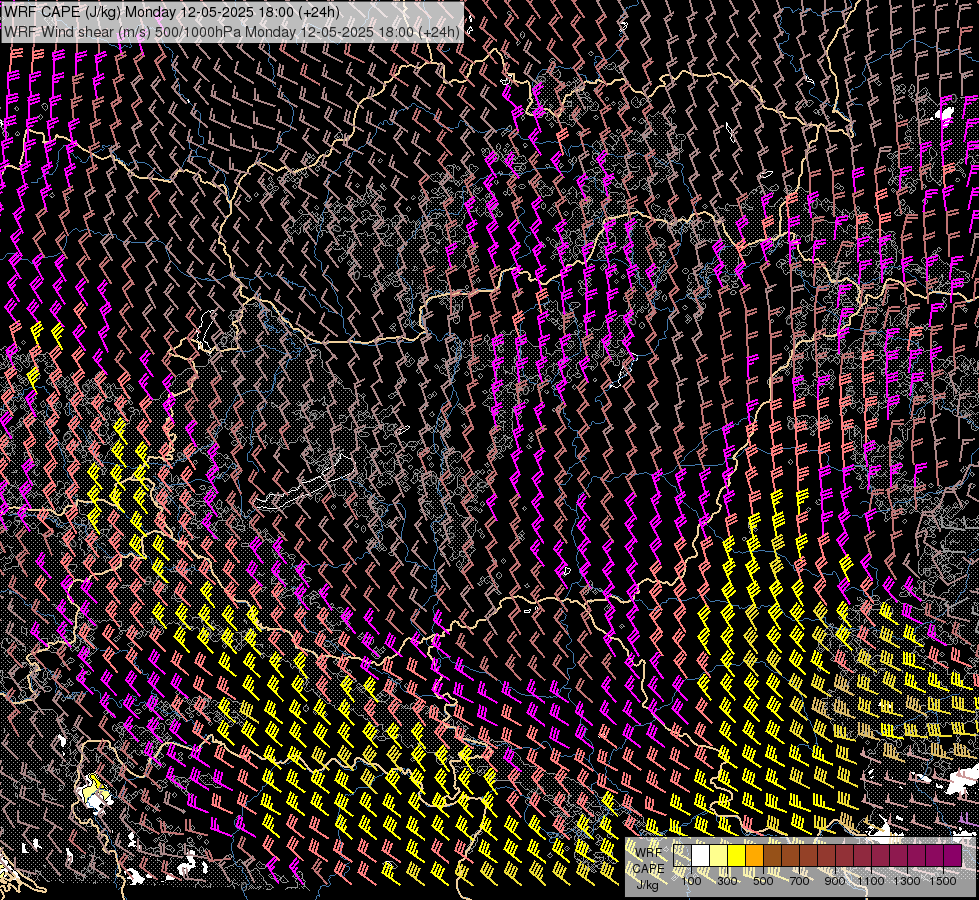The image size is (979, 900).
Task: Click the WRF CAPE title line
Action: 172,12
